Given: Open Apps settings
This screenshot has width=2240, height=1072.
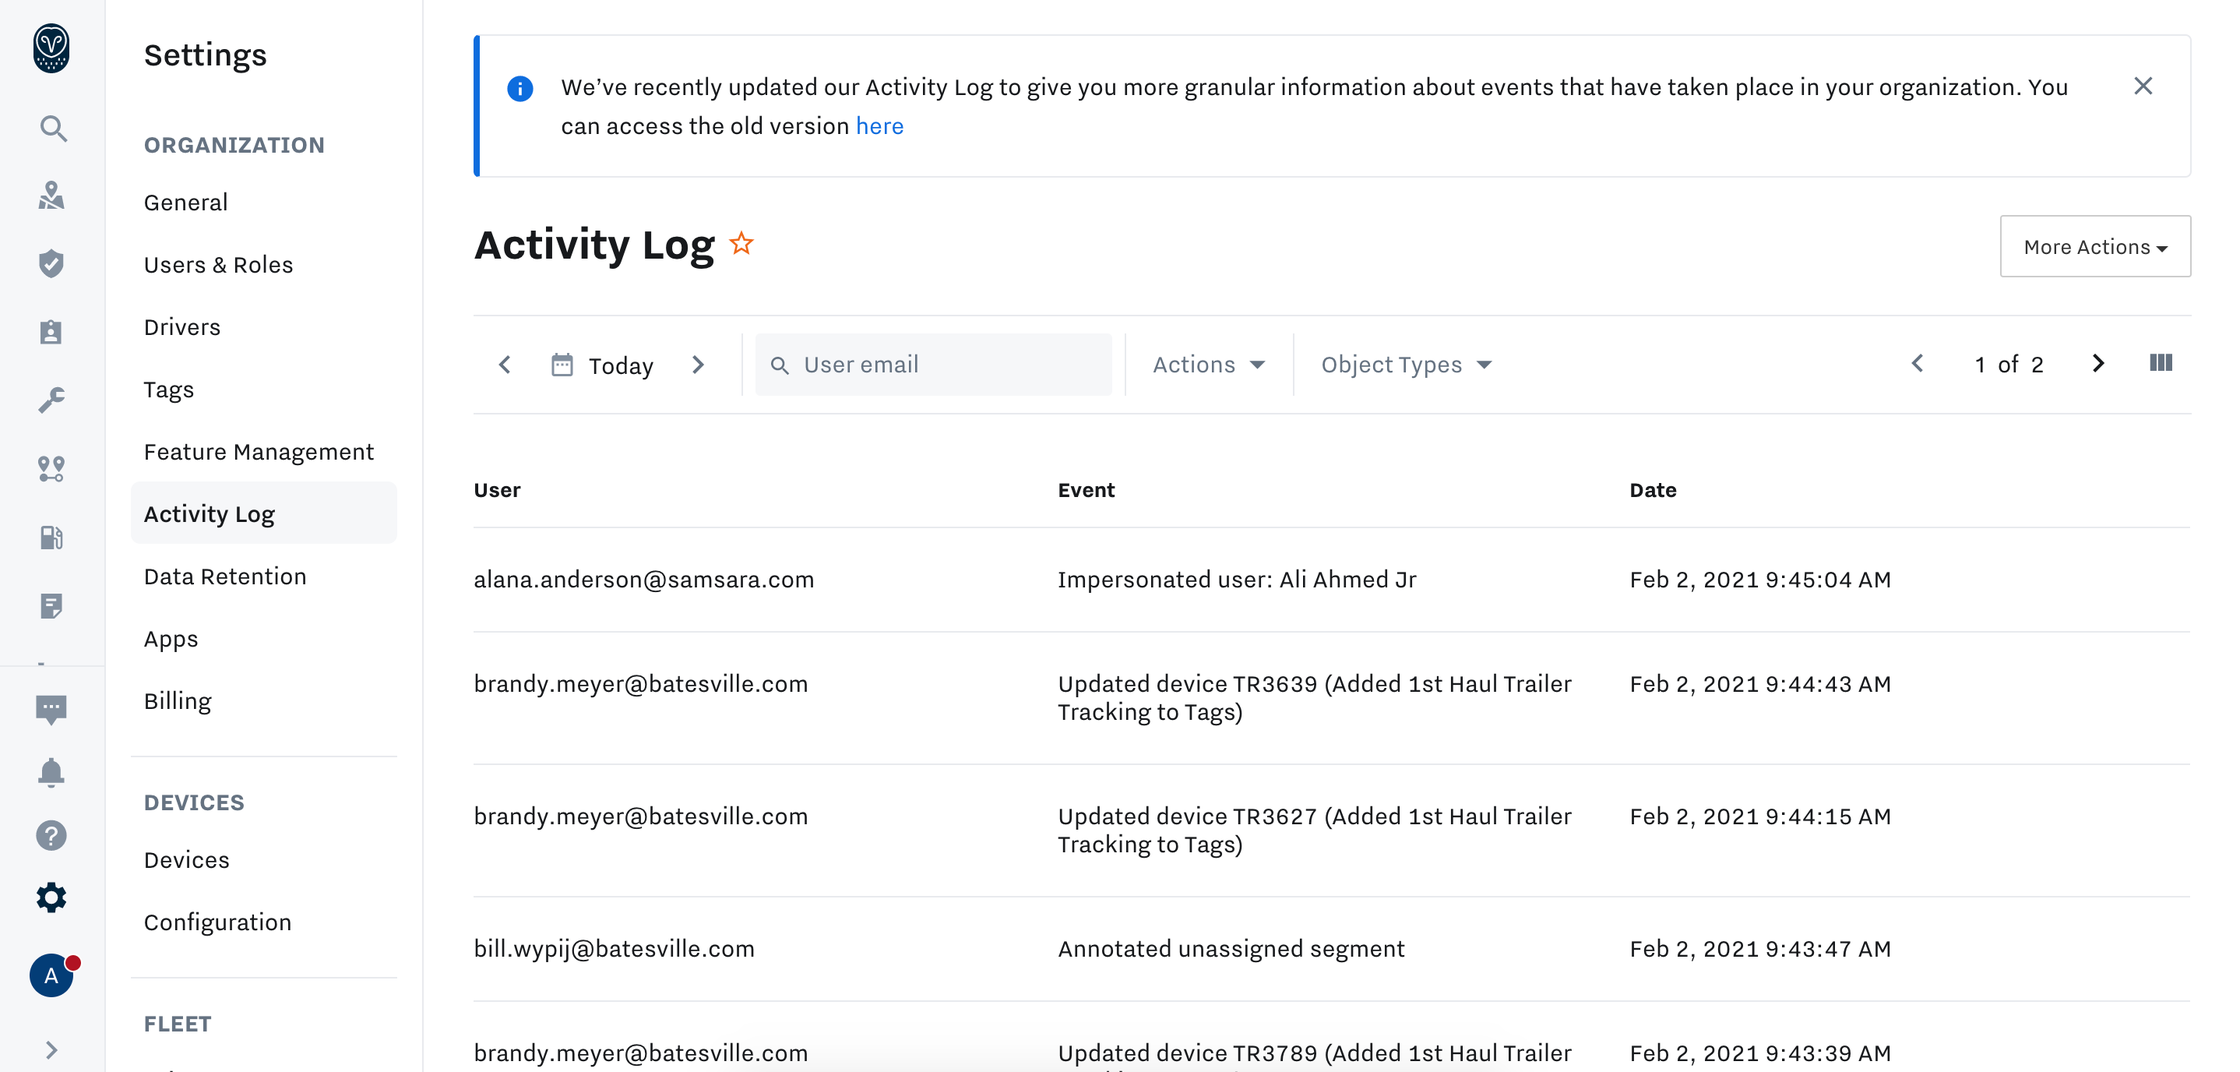Looking at the screenshot, I should [171, 639].
